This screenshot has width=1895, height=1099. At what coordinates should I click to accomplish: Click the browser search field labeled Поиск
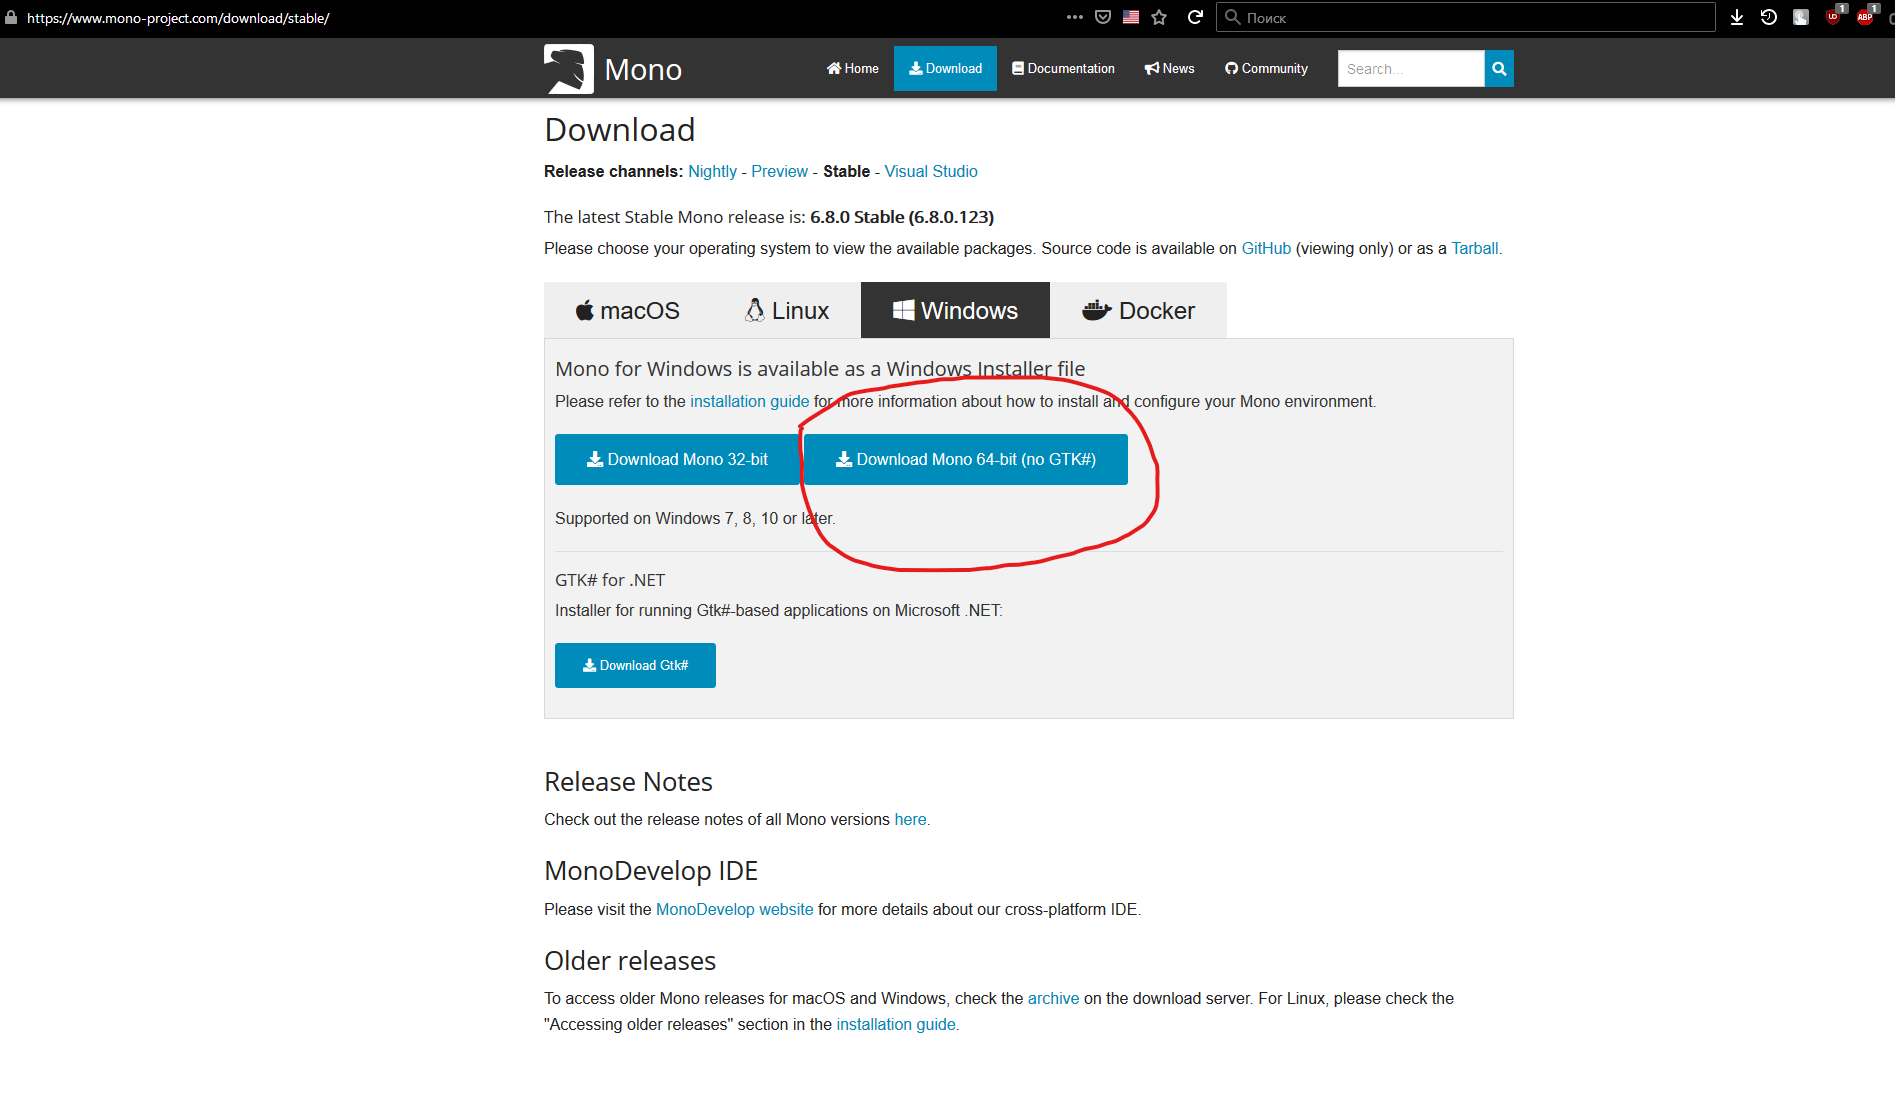click(1465, 17)
